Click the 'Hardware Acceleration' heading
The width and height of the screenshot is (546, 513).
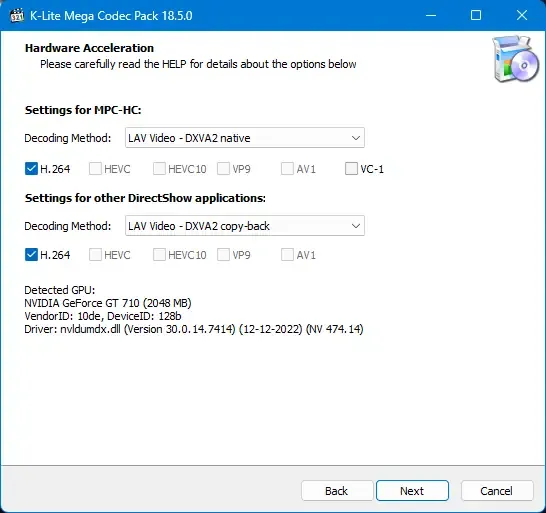pos(89,48)
